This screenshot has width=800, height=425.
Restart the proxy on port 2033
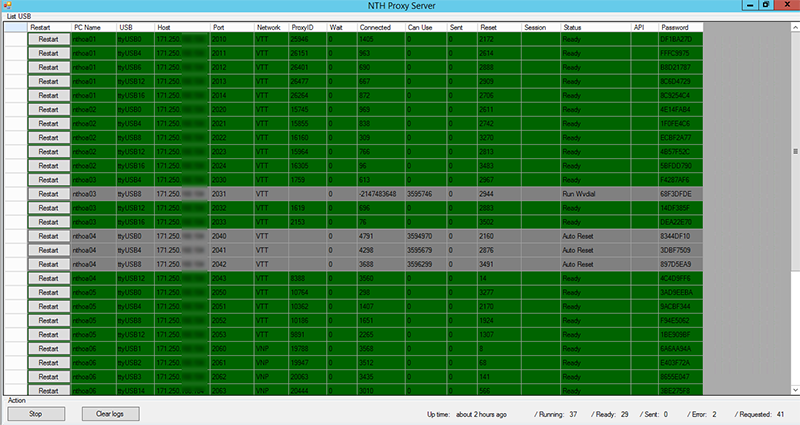tap(48, 222)
